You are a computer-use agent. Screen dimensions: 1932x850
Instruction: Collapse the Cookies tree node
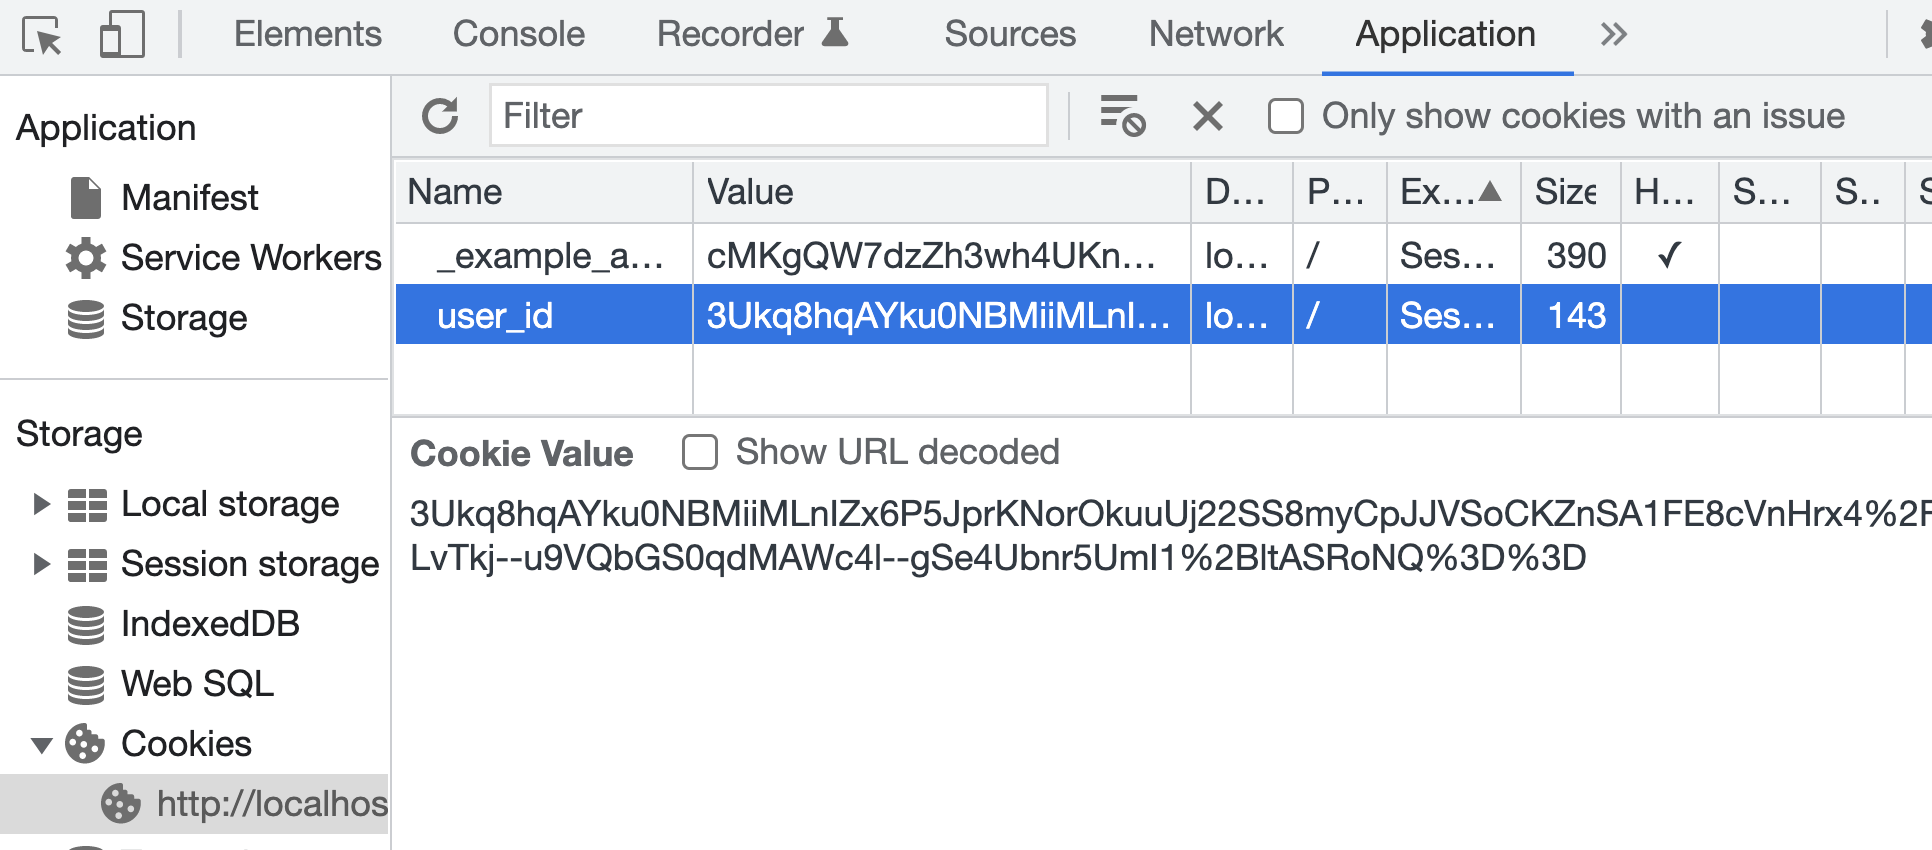pyautogui.click(x=41, y=745)
